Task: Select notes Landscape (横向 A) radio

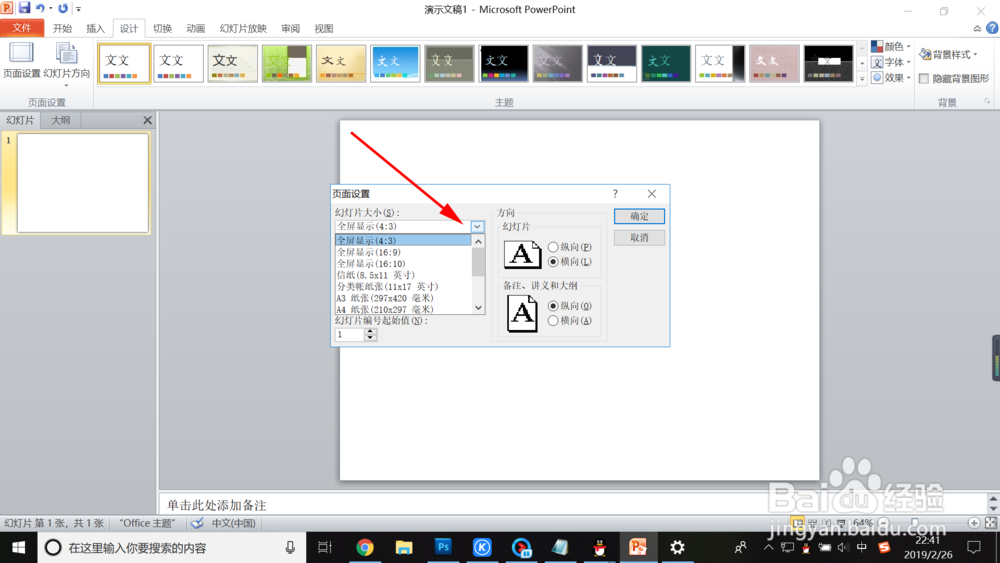Action: pyautogui.click(x=553, y=321)
